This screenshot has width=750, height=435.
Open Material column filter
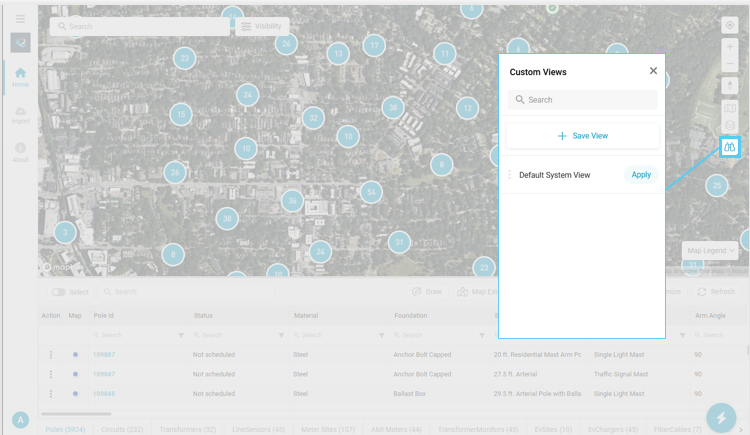381,335
